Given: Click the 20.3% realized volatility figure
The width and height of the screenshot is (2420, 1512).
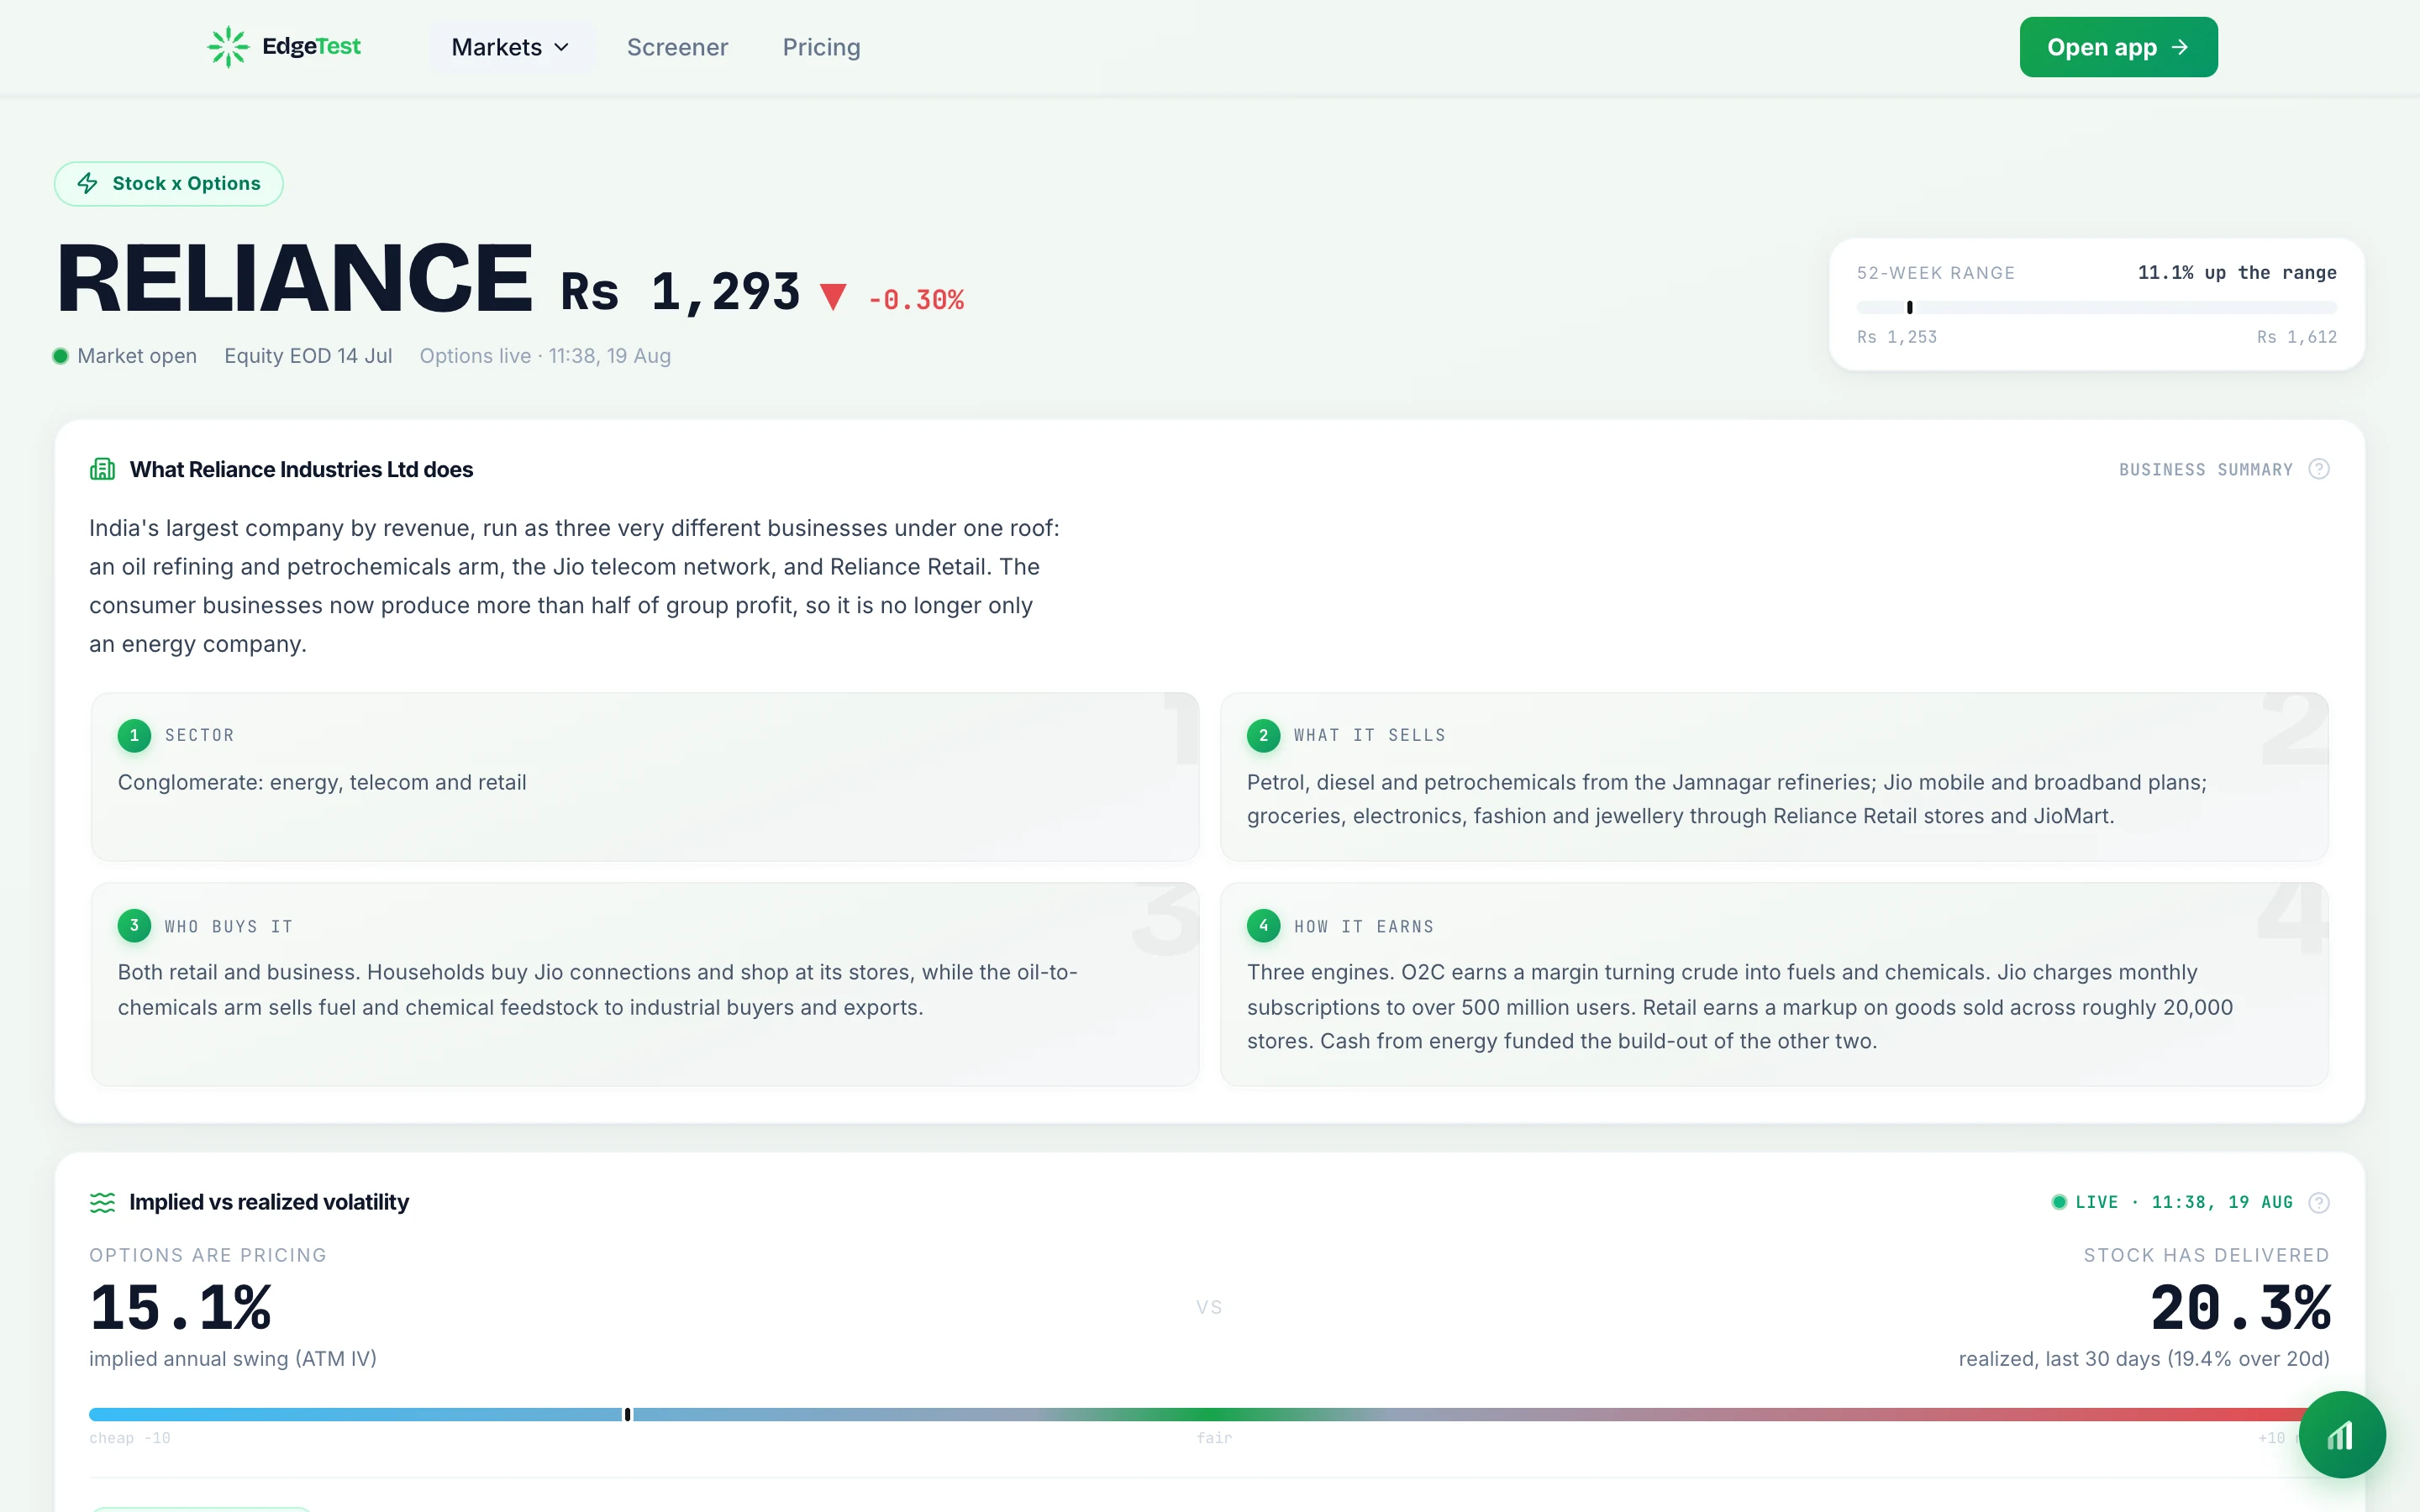Looking at the screenshot, I should pyautogui.click(x=2240, y=1308).
